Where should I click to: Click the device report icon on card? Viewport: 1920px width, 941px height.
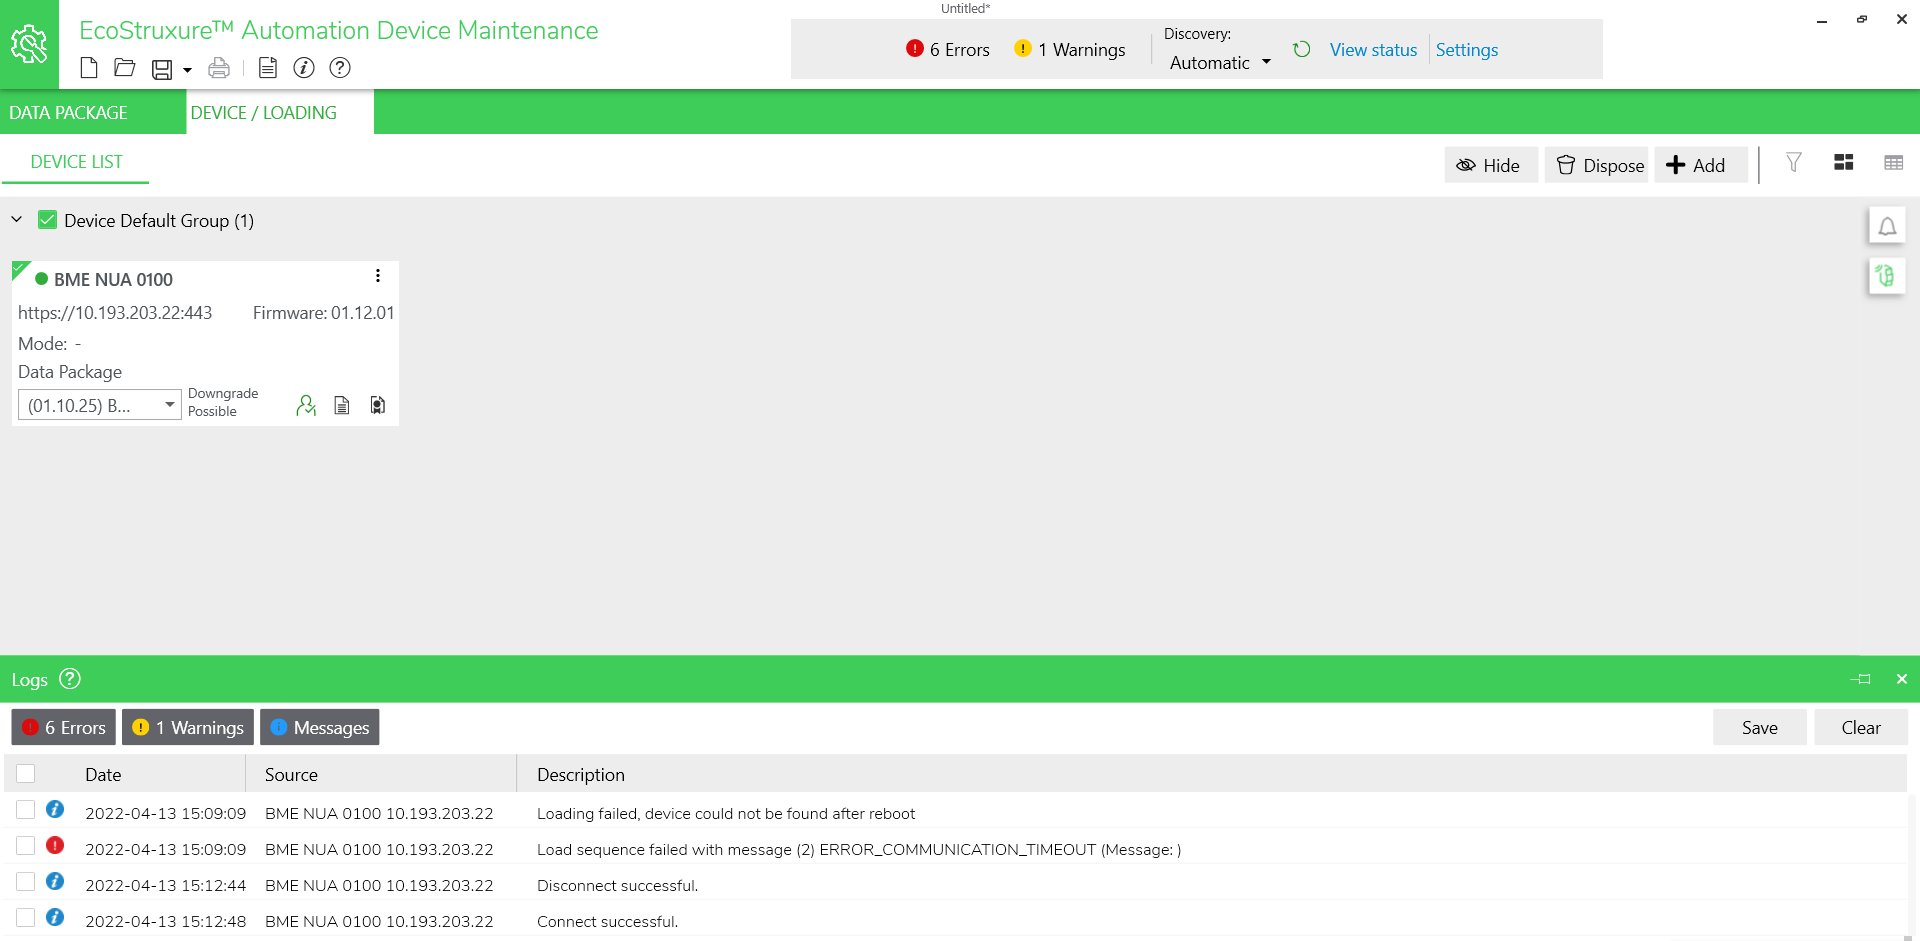[x=378, y=405]
